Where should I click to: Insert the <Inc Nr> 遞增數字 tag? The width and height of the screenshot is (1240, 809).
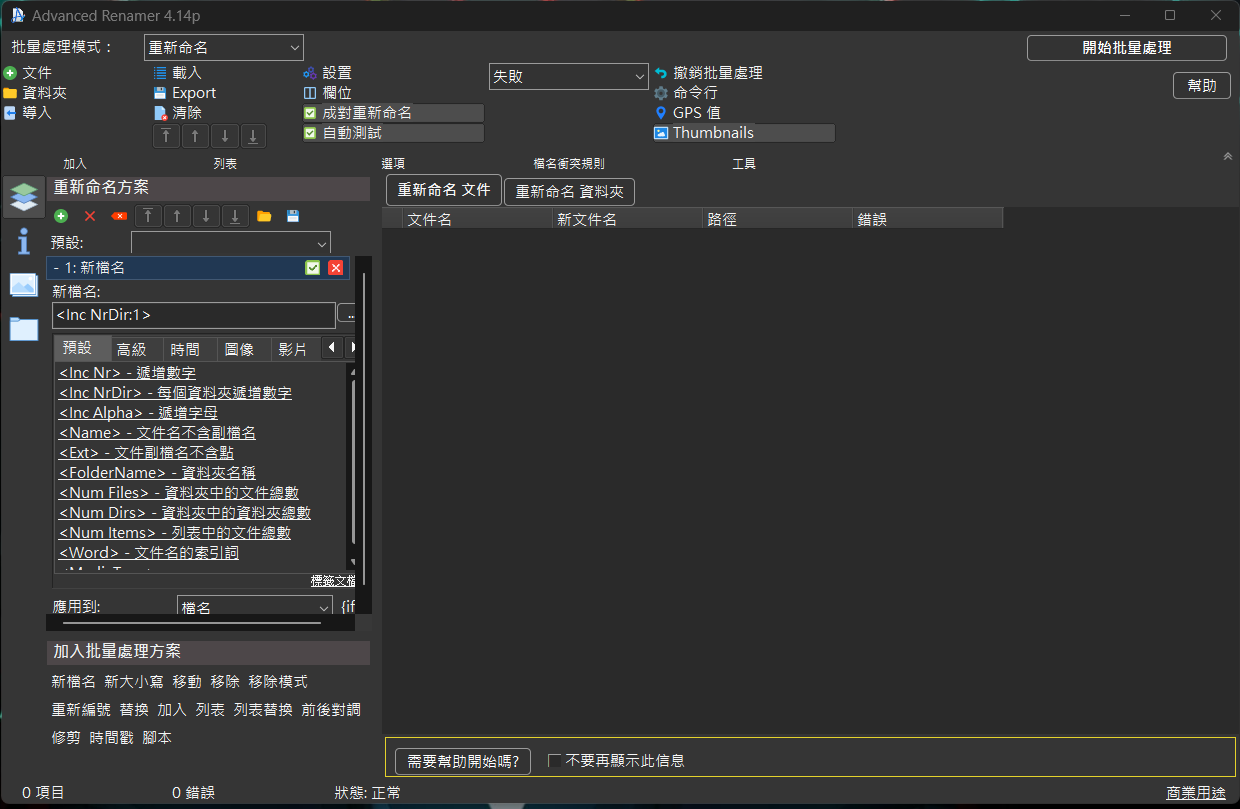[127, 373]
